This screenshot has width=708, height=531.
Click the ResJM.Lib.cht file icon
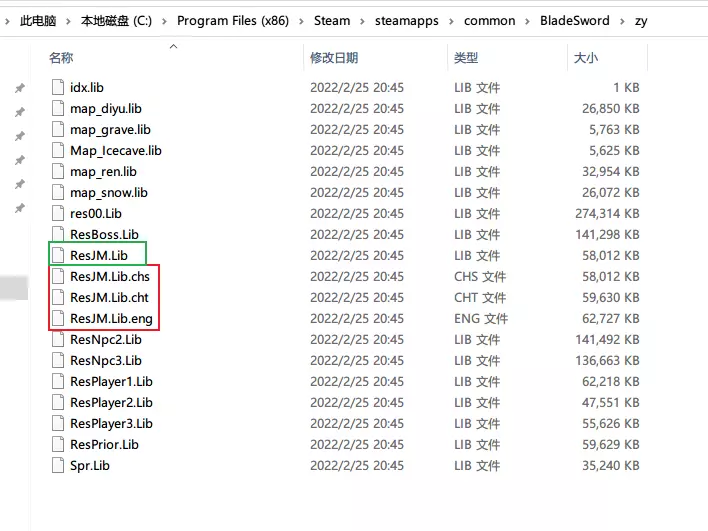[x=58, y=297]
